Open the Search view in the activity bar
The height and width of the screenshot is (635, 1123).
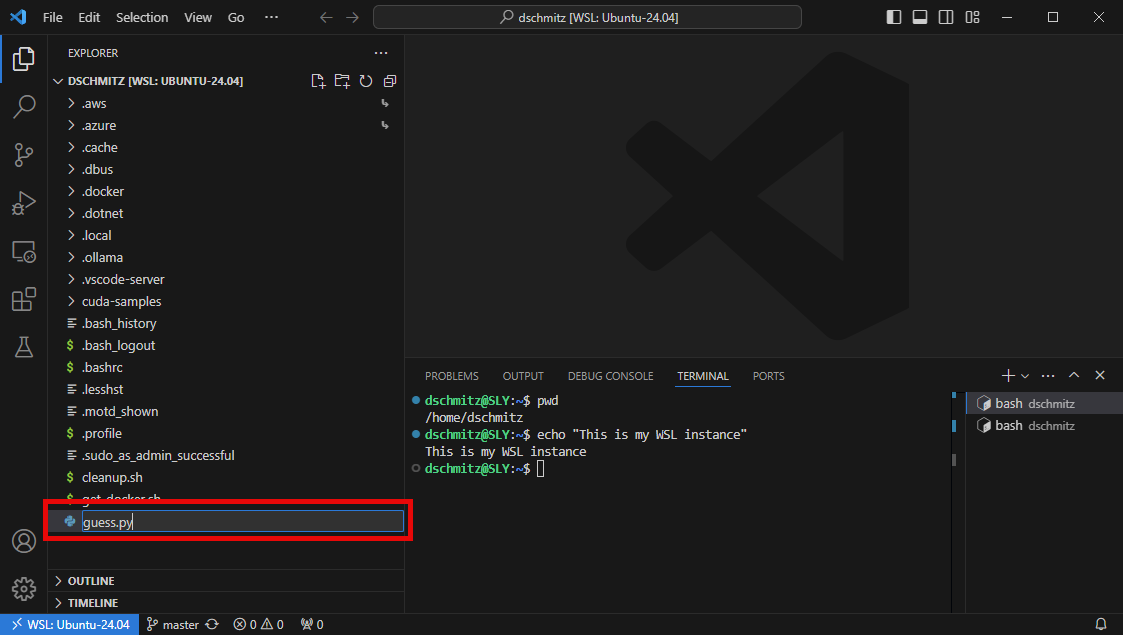(23, 106)
